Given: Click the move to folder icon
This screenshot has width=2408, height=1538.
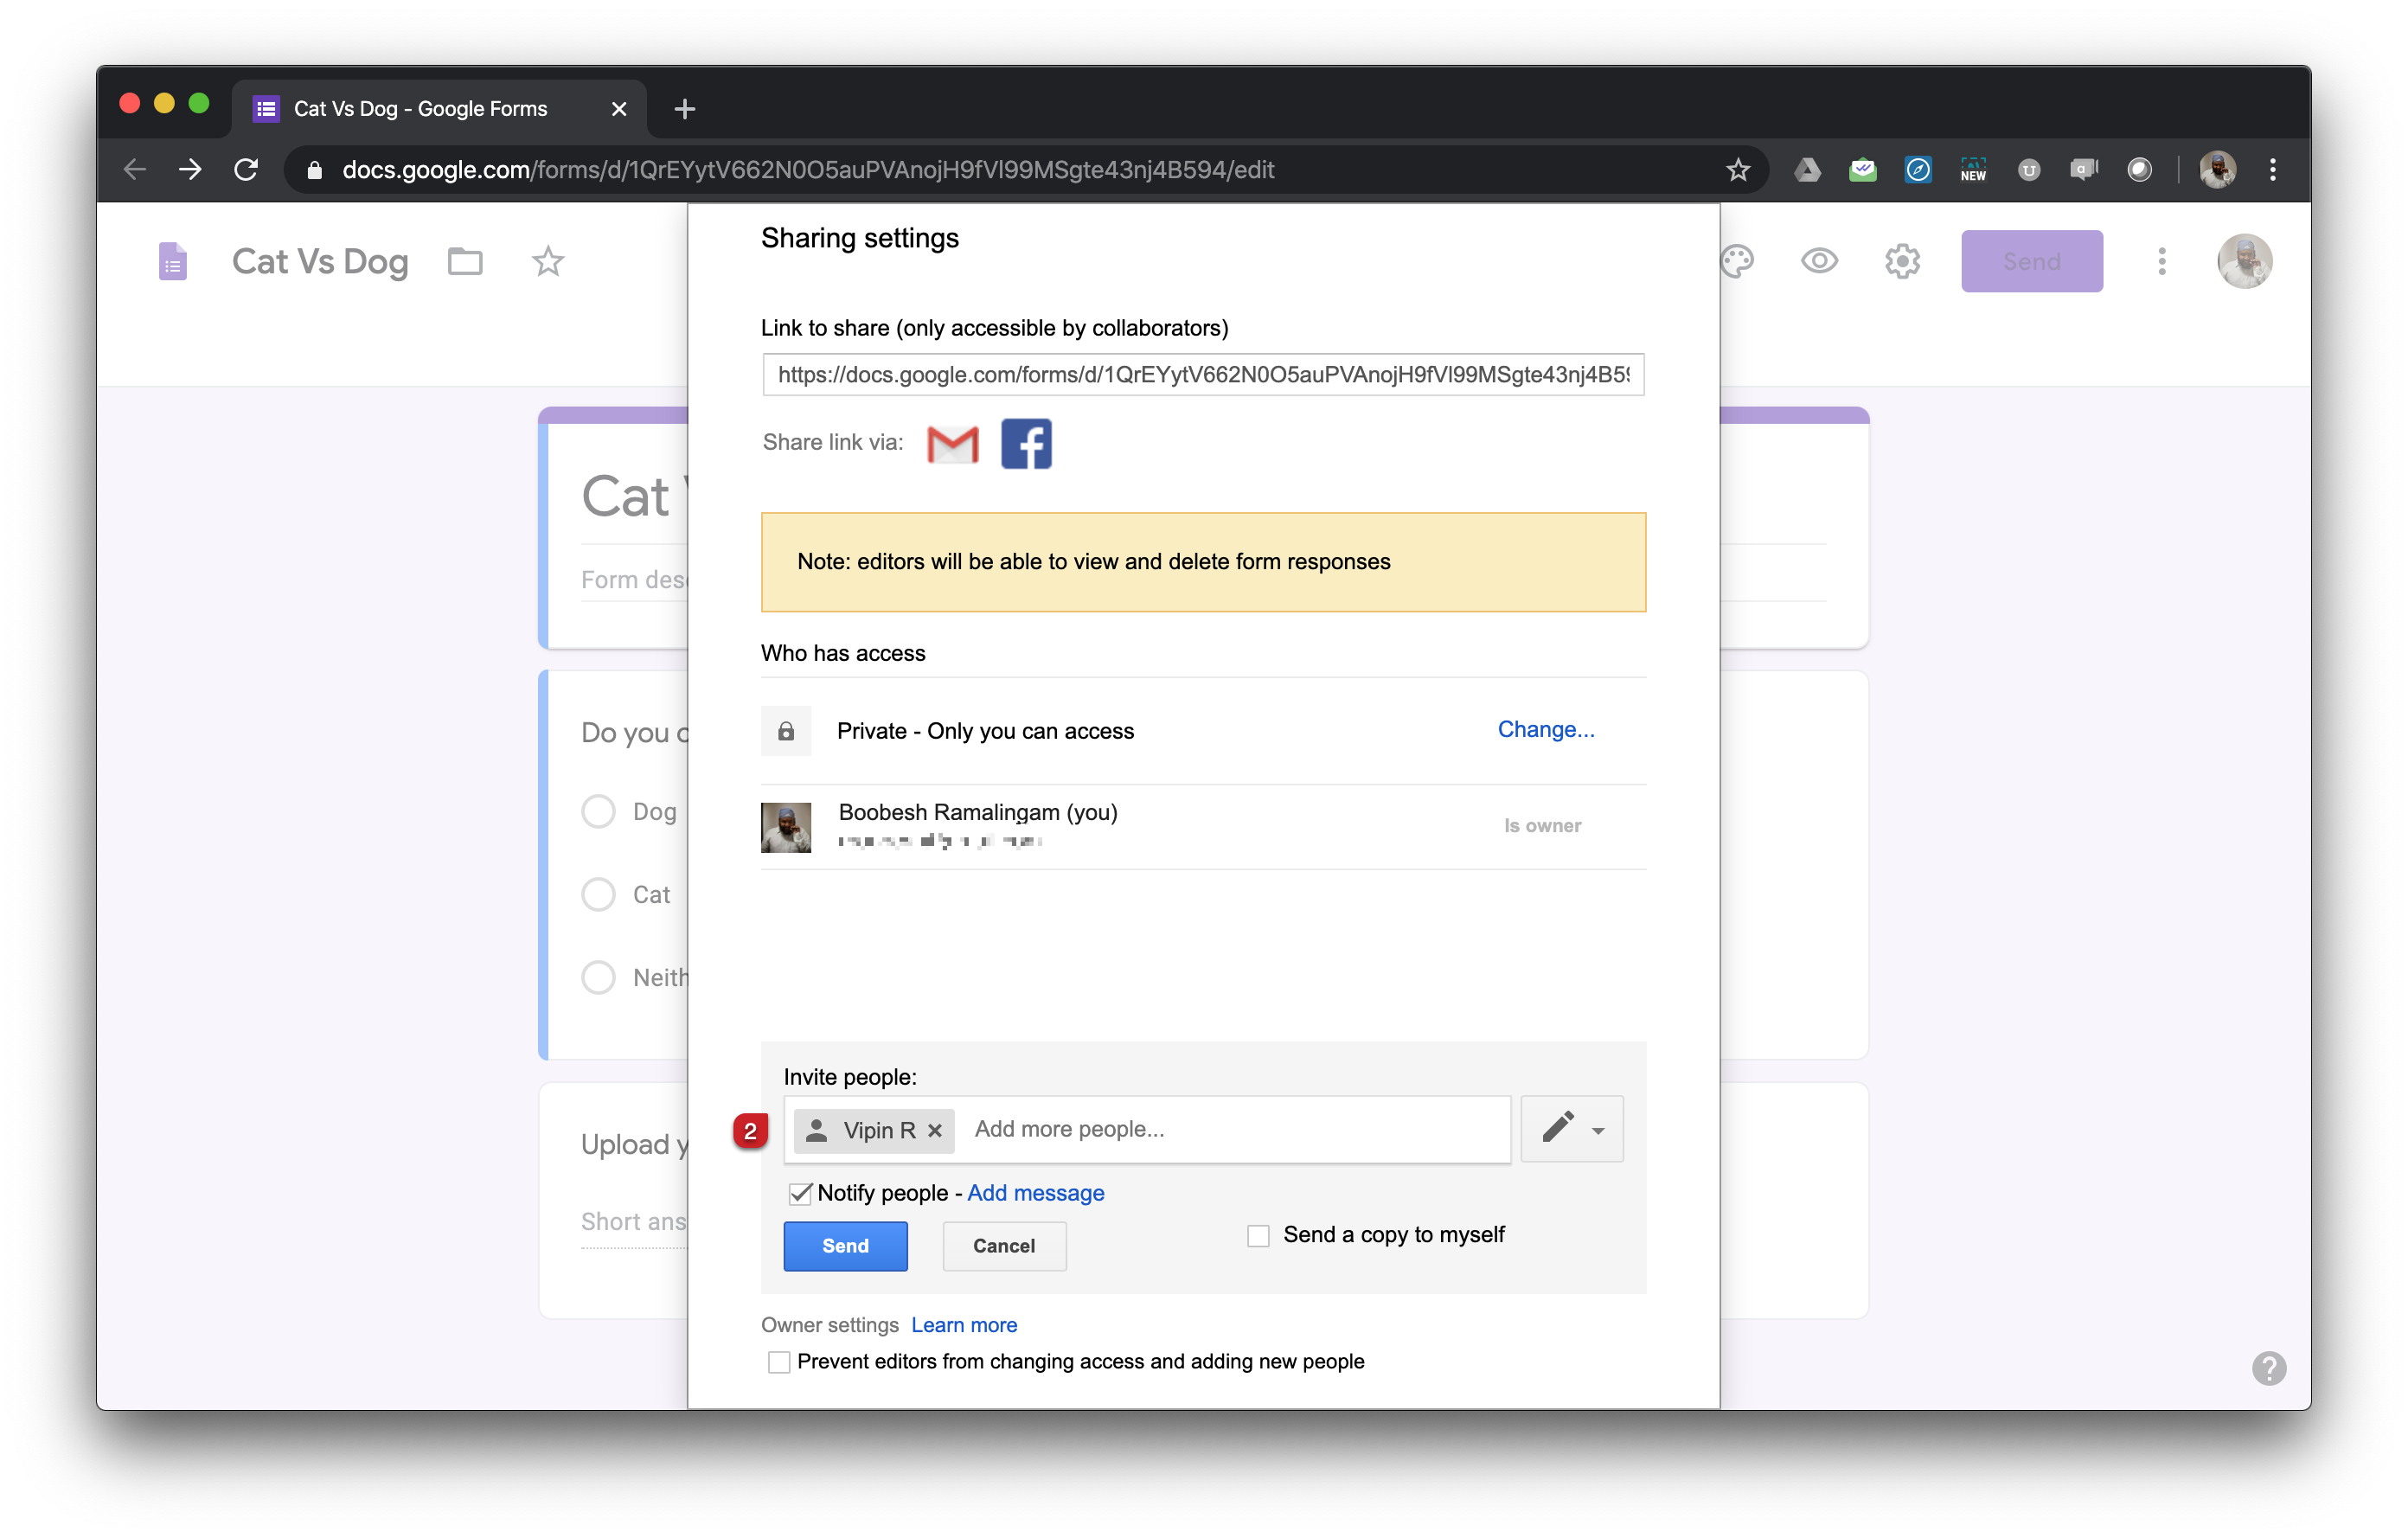Looking at the screenshot, I should (x=465, y=261).
